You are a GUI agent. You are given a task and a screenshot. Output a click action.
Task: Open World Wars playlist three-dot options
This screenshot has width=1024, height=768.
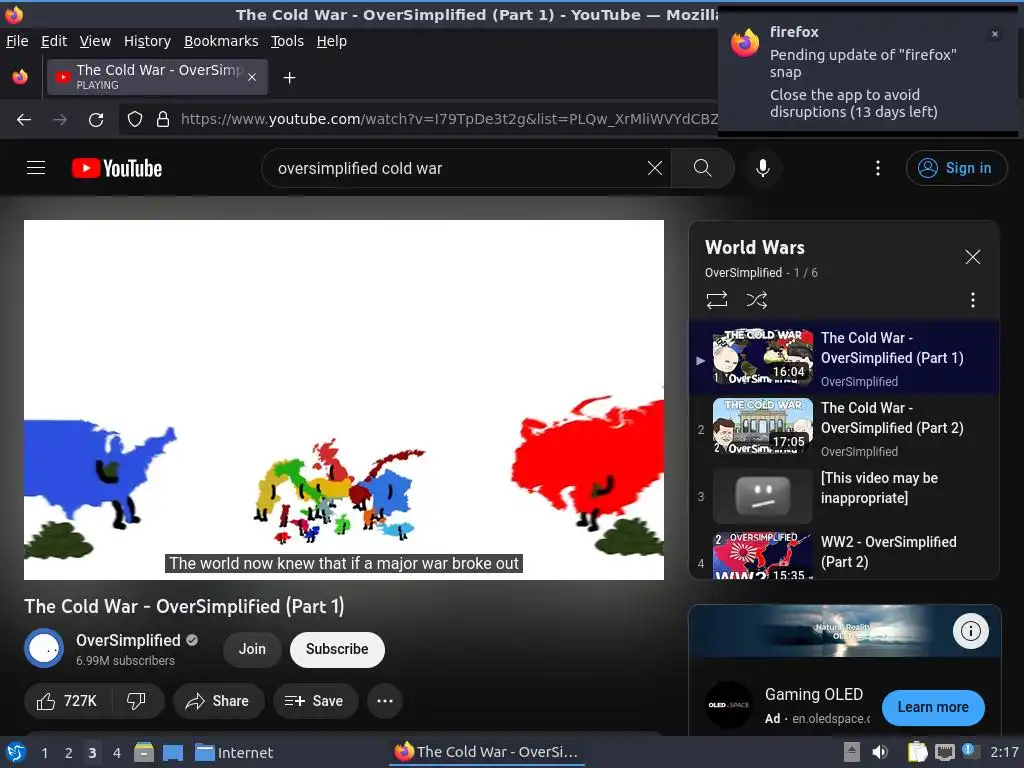(x=972, y=300)
